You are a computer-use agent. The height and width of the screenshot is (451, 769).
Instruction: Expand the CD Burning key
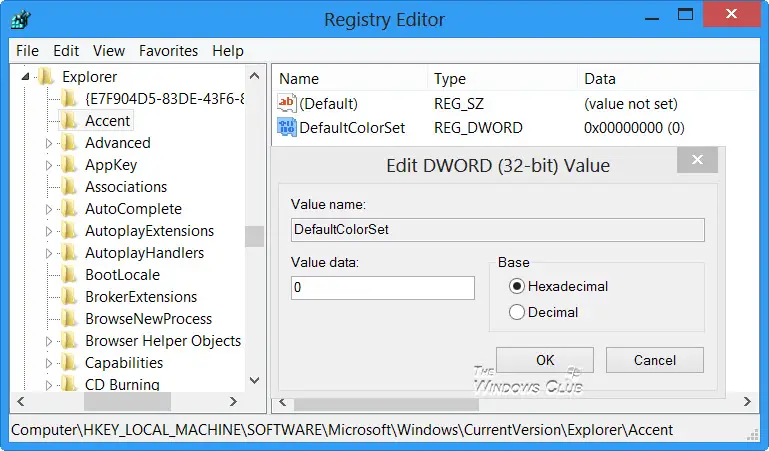point(49,385)
